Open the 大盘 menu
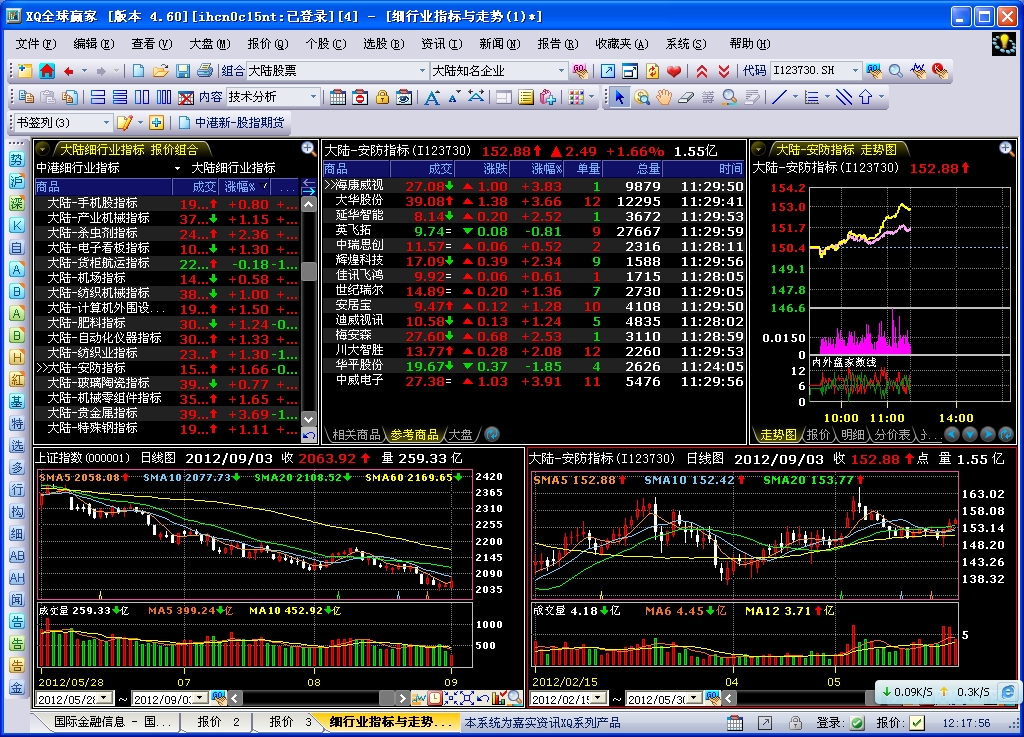 pyautogui.click(x=210, y=44)
